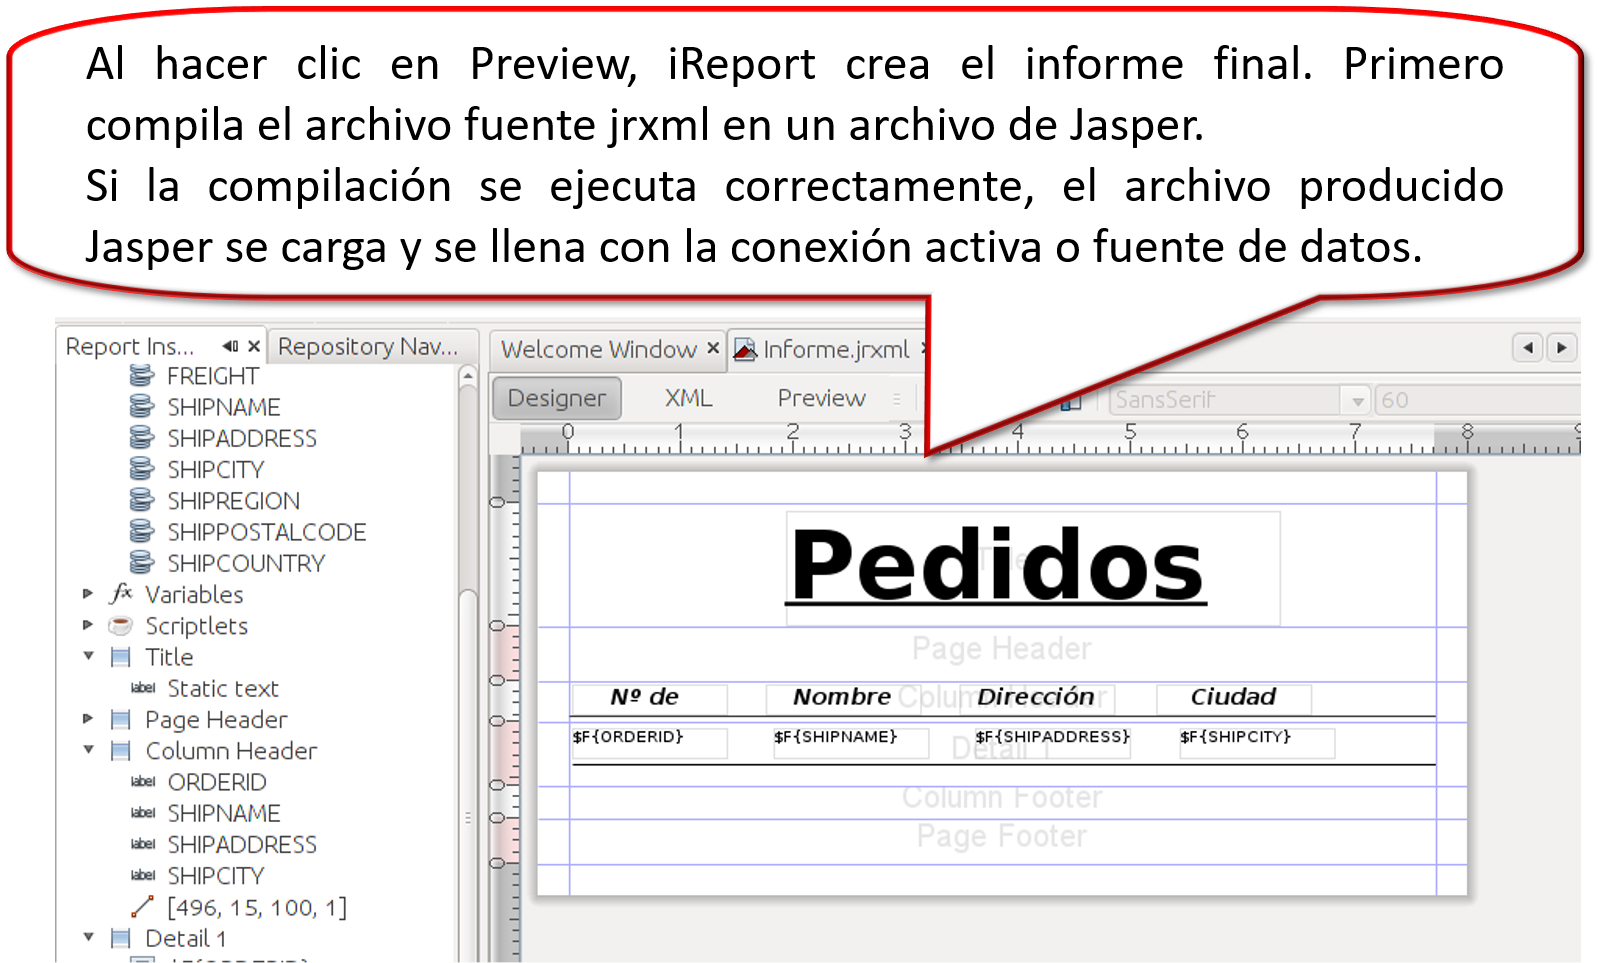Screen dimensions: 1599x963
Task: Click the Column Header band icon
Action: coord(121,751)
